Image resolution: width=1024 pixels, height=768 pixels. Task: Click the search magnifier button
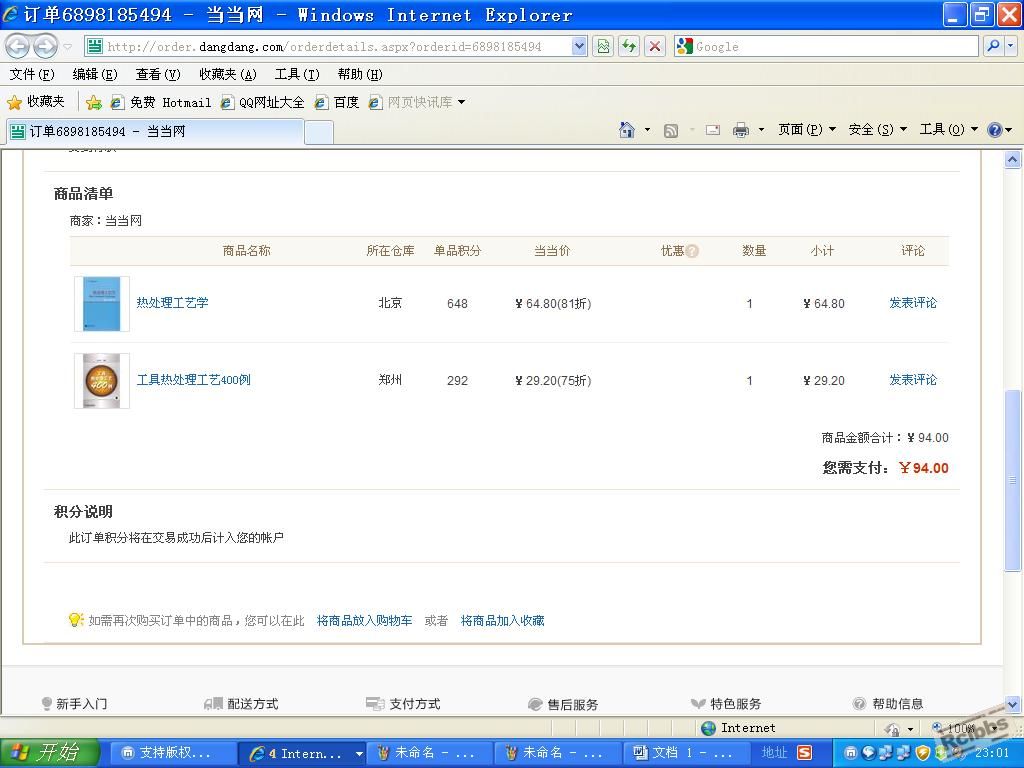pyautogui.click(x=993, y=46)
